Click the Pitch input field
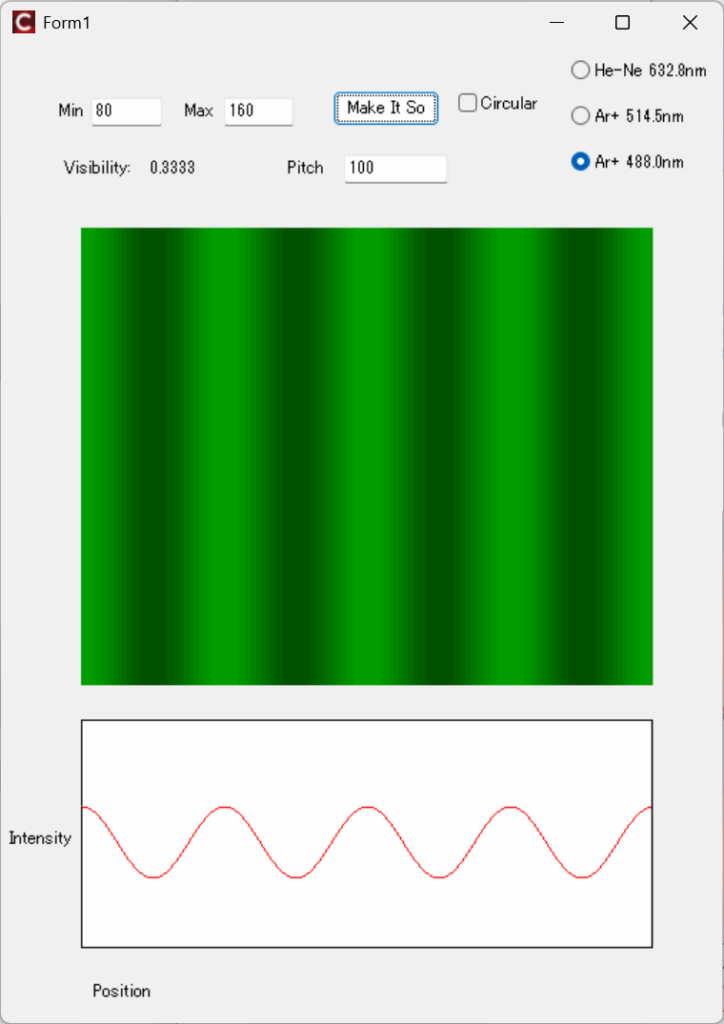The height and width of the screenshot is (1024, 724). click(x=395, y=168)
